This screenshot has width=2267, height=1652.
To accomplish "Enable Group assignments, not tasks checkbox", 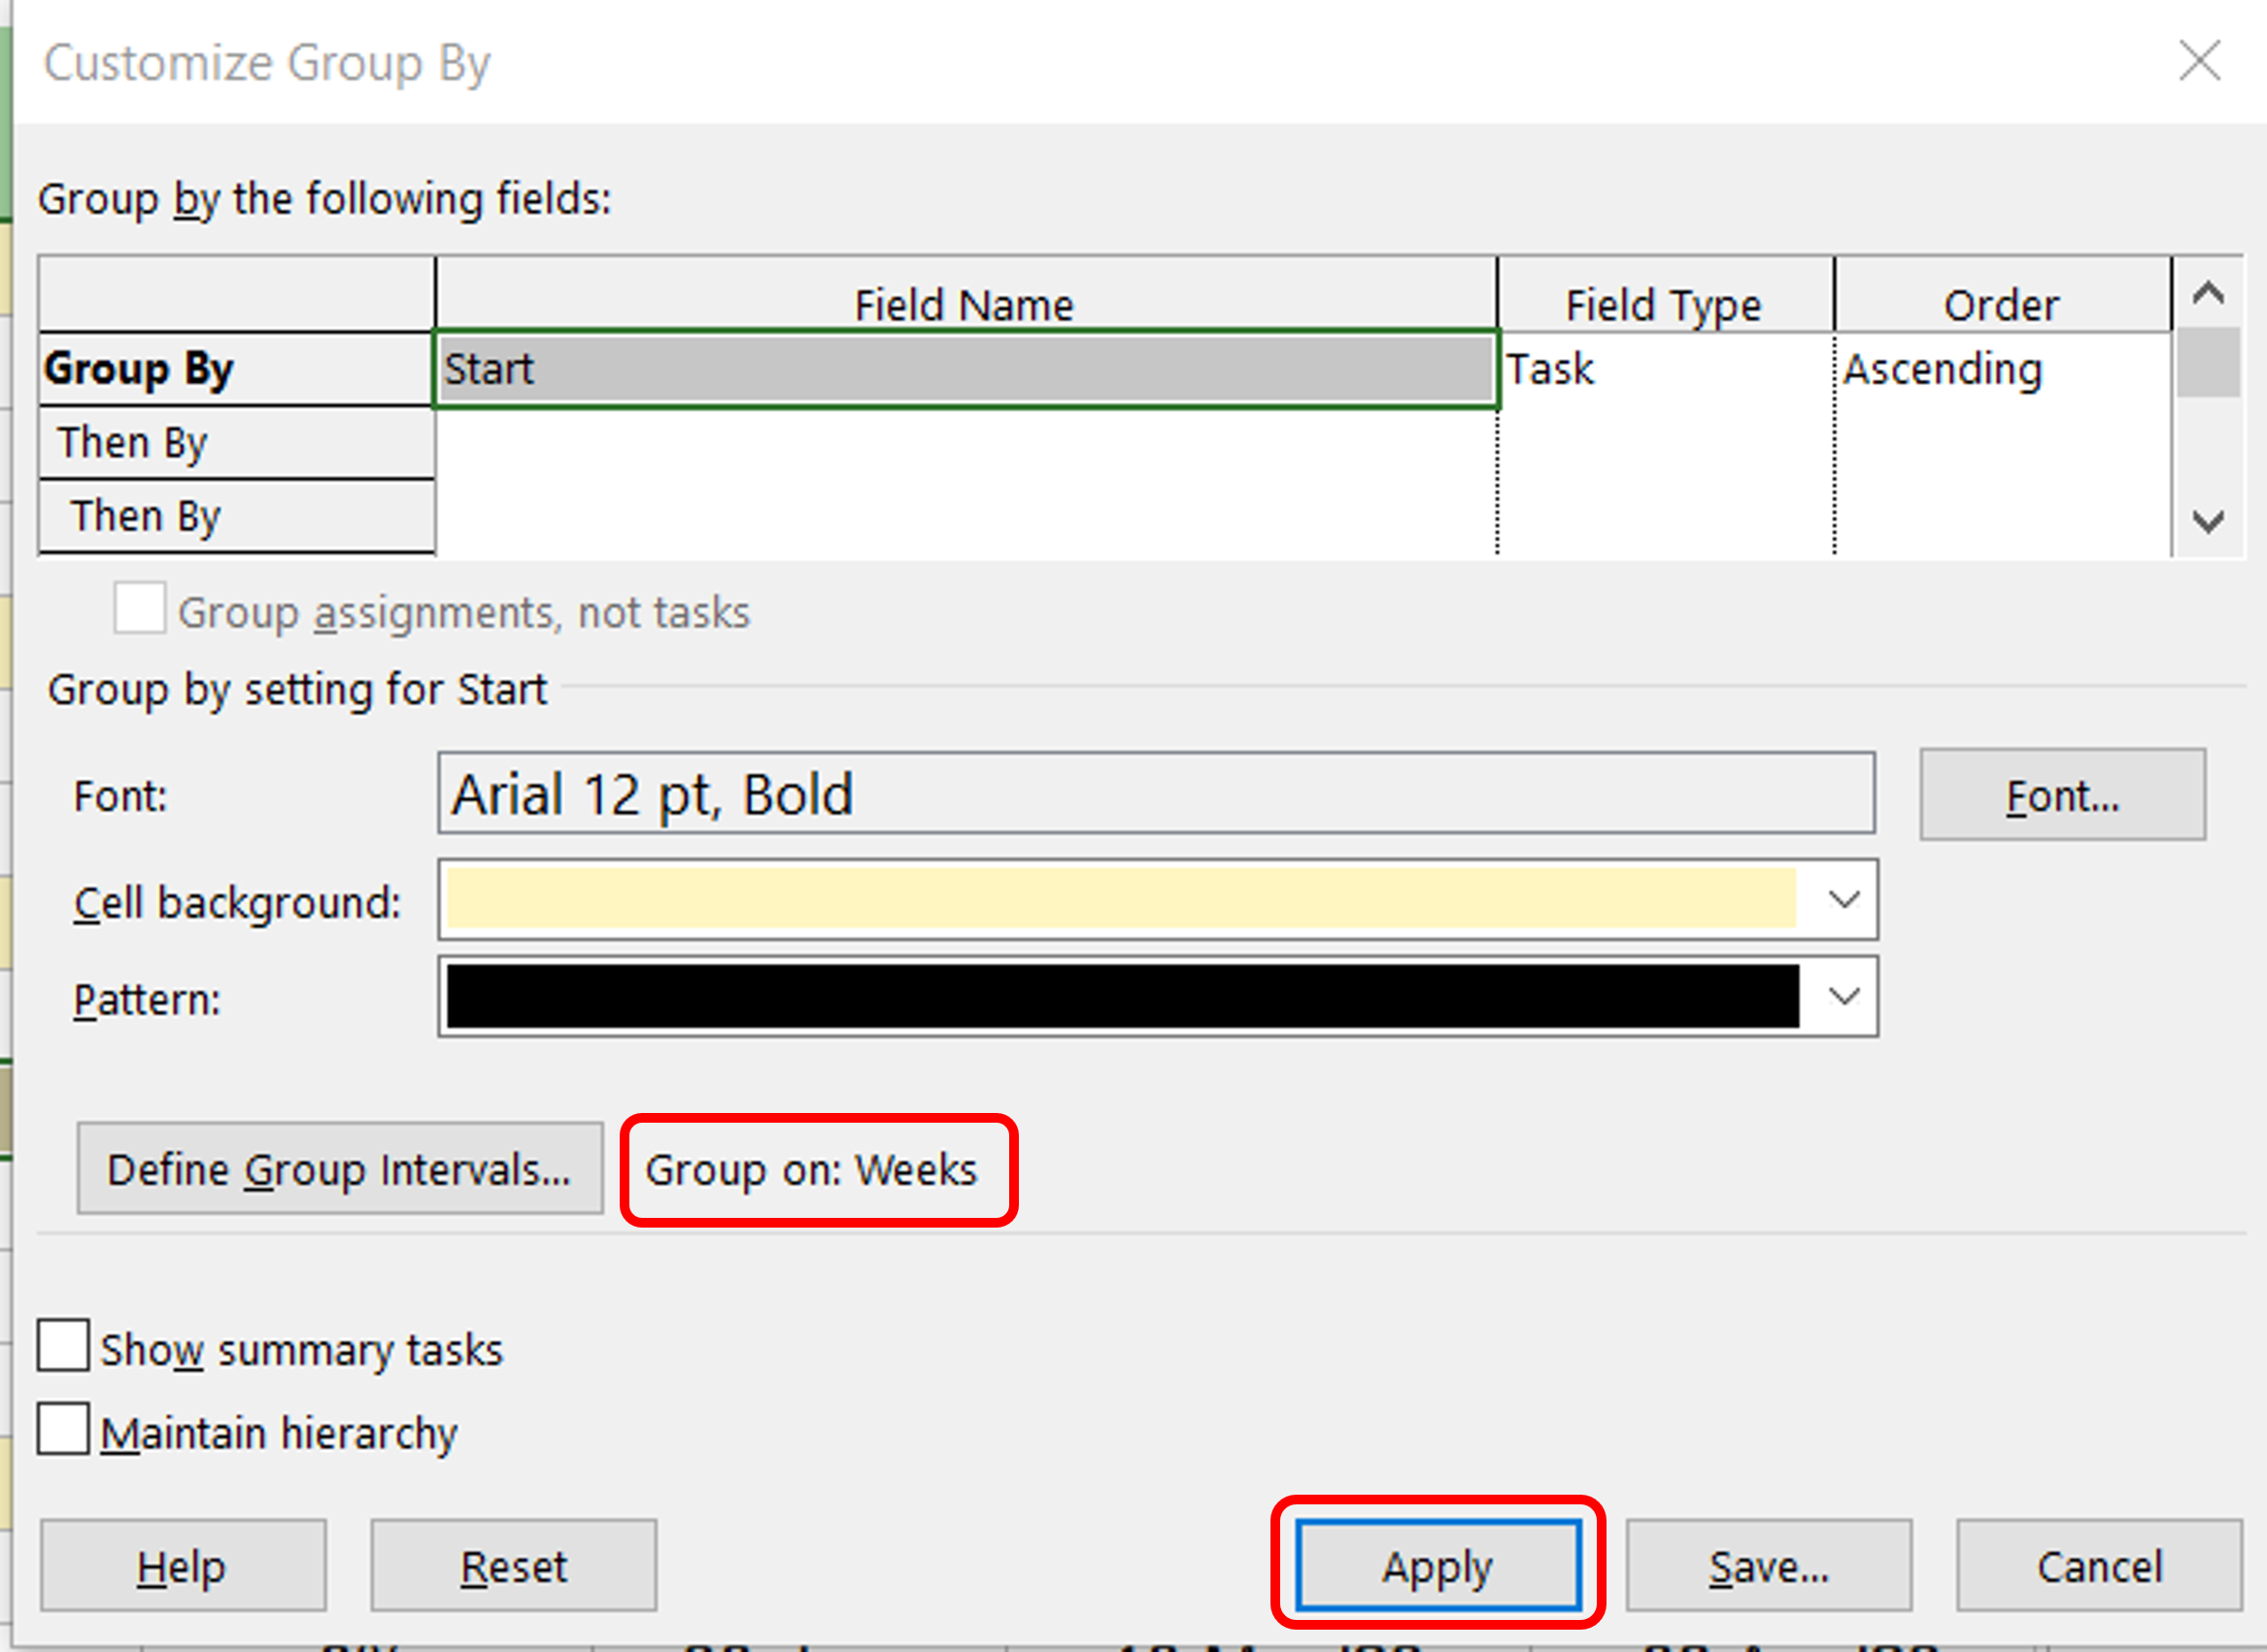I will point(139,608).
